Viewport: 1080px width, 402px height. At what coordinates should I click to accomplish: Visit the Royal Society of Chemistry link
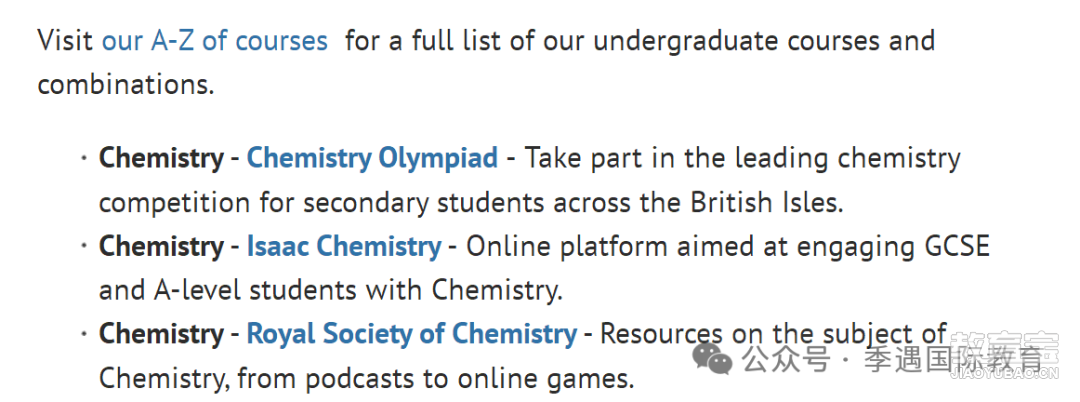pyautogui.click(x=412, y=335)
